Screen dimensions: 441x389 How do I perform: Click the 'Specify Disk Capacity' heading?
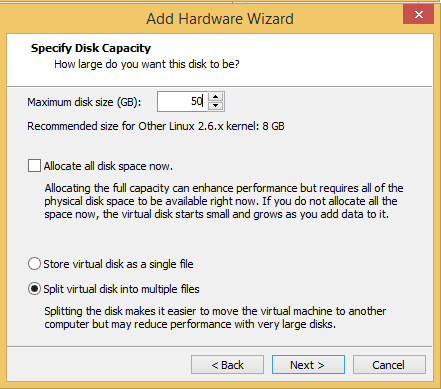pos(91,48)
